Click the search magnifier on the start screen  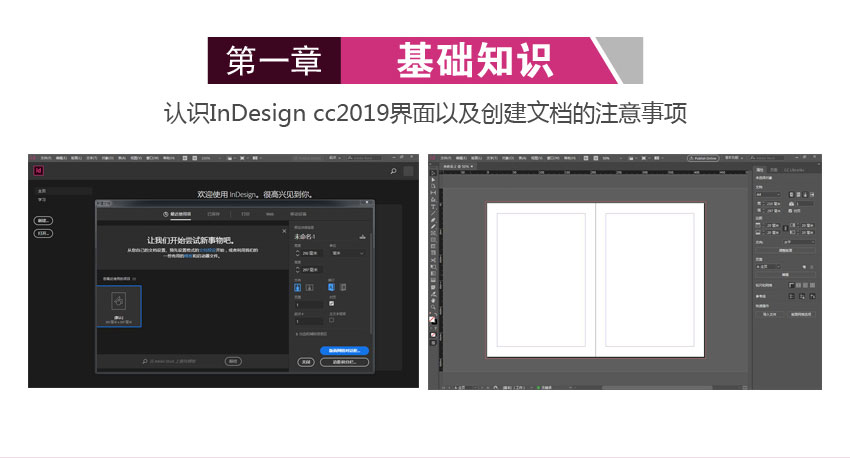click(x=393, y=171)
